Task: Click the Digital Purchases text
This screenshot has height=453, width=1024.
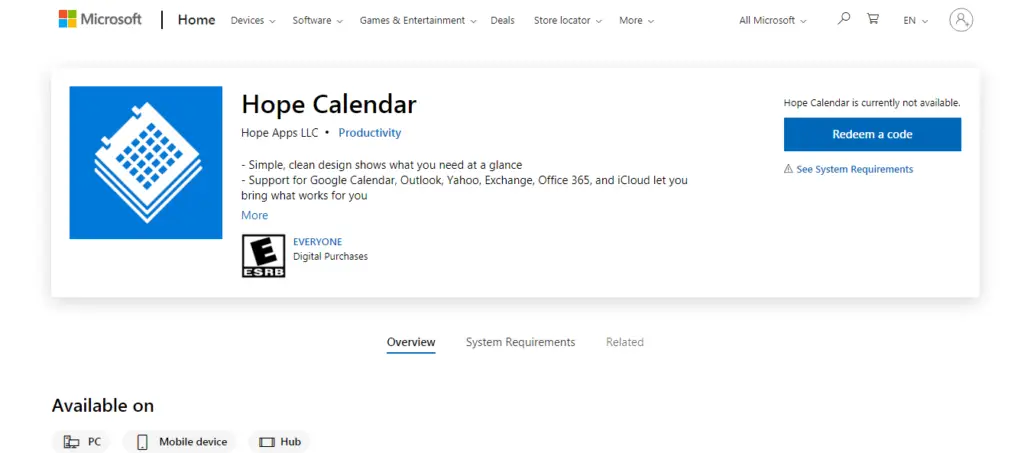Action: [330, 257]
